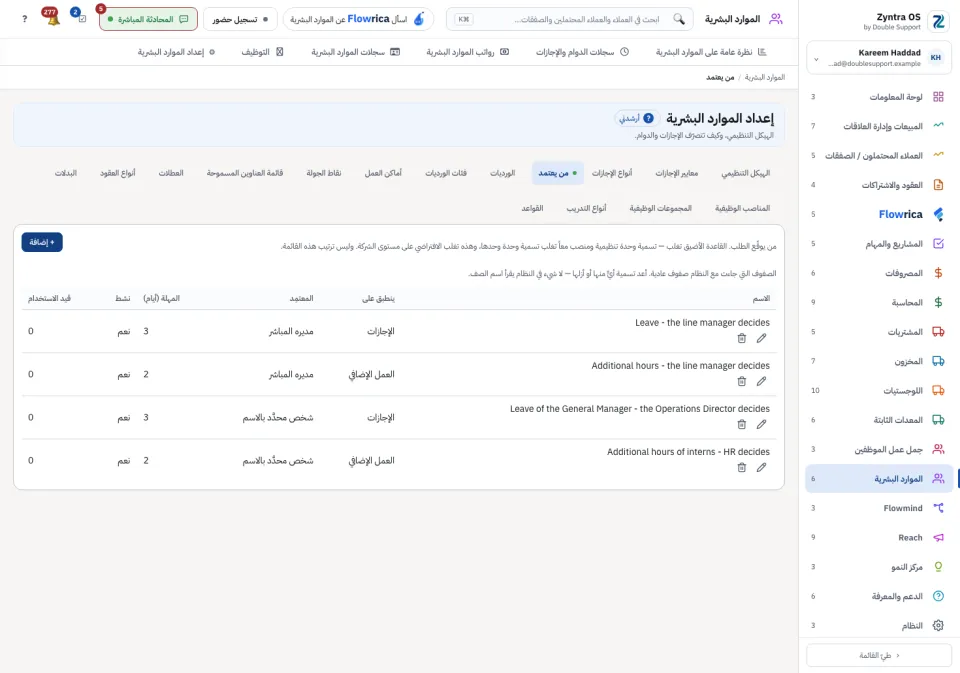Select the من يعتمد sub-tab
This screenshot has width=960, height=673.
point(558,173)
